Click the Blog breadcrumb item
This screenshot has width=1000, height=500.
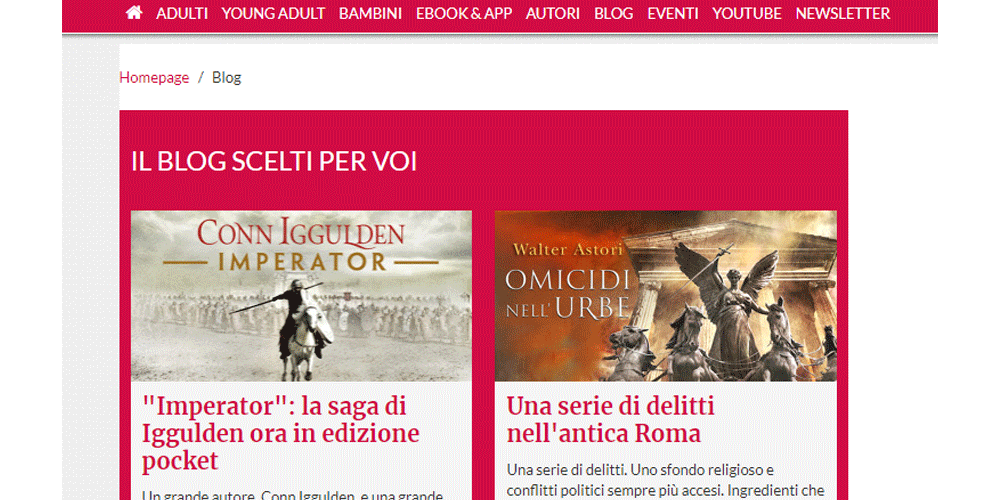pos(226,78)
